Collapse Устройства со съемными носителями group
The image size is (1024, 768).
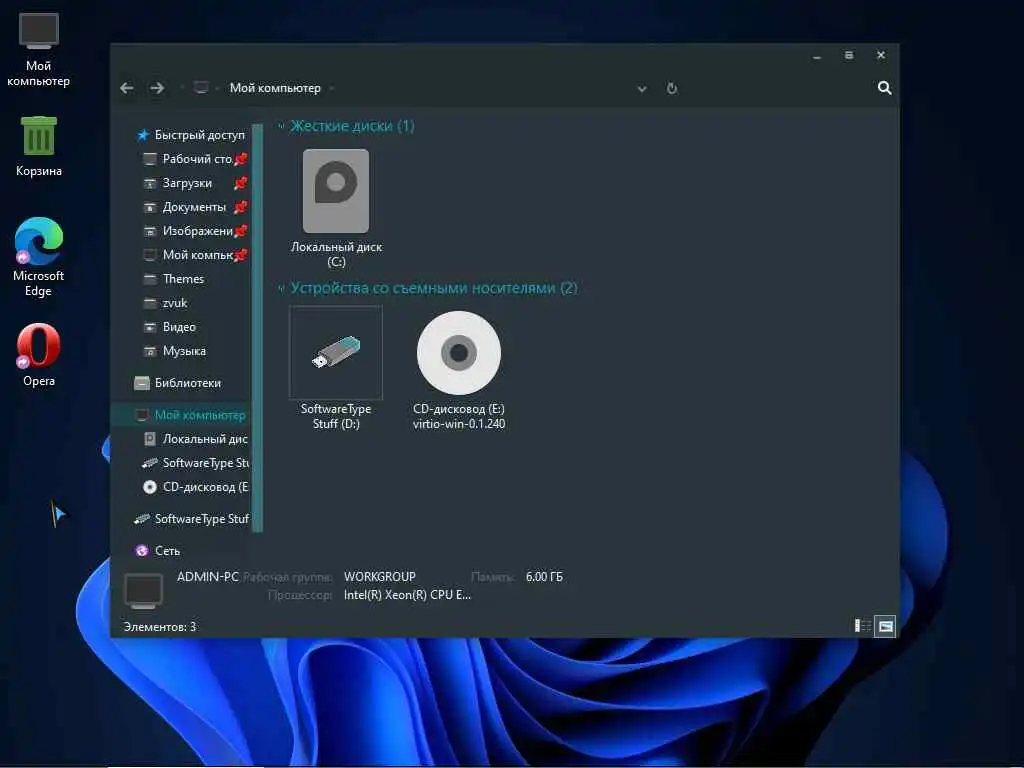(281, 288)
